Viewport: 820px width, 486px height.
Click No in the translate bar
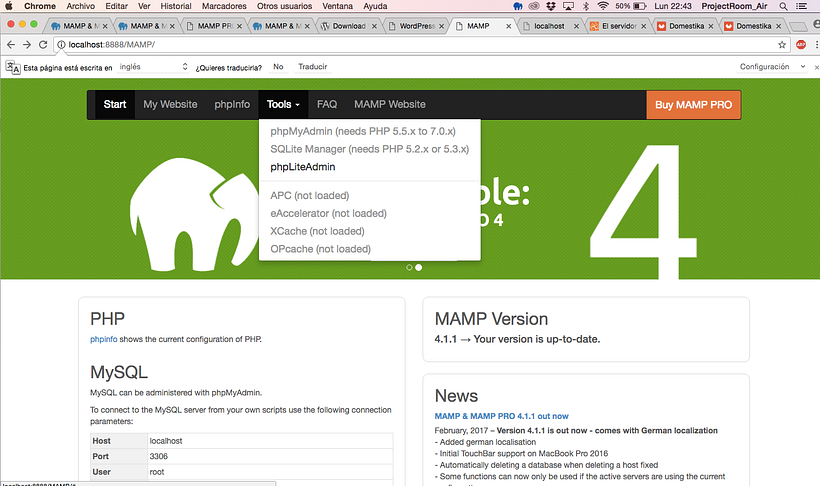click(x=278, y=67)
